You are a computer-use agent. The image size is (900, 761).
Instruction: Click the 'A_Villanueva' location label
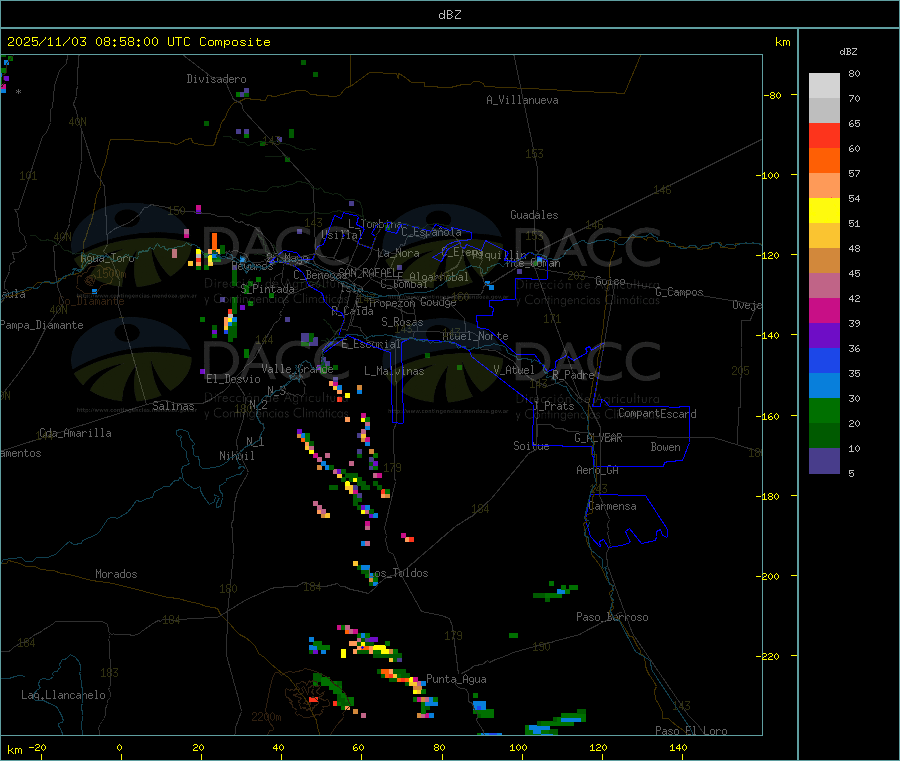[x=522, y=100]
